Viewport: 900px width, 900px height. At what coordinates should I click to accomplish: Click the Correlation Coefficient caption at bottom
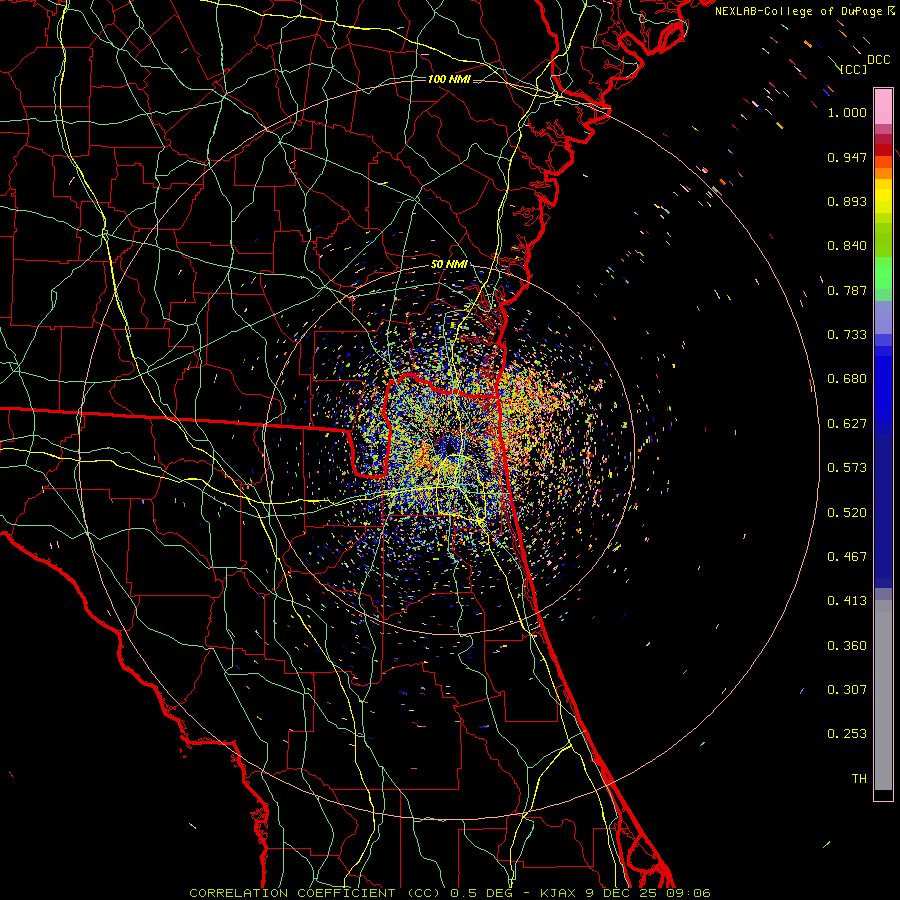[450, 893]
